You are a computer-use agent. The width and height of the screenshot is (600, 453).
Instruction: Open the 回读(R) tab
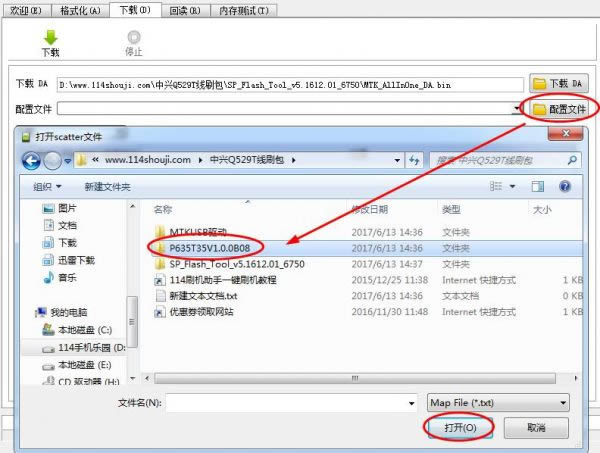pyautogui.click(x=185, y=10)
